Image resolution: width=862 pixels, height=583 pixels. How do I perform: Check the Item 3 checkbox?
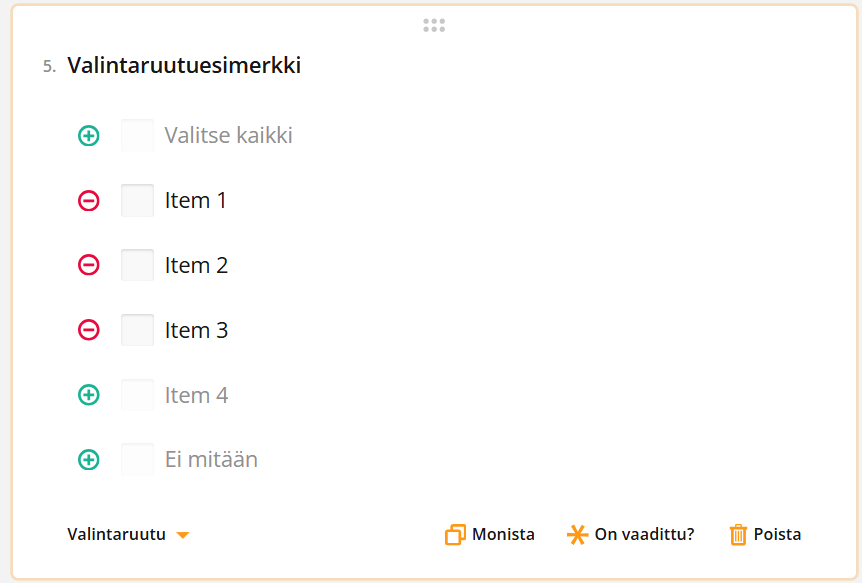[137, 330]
